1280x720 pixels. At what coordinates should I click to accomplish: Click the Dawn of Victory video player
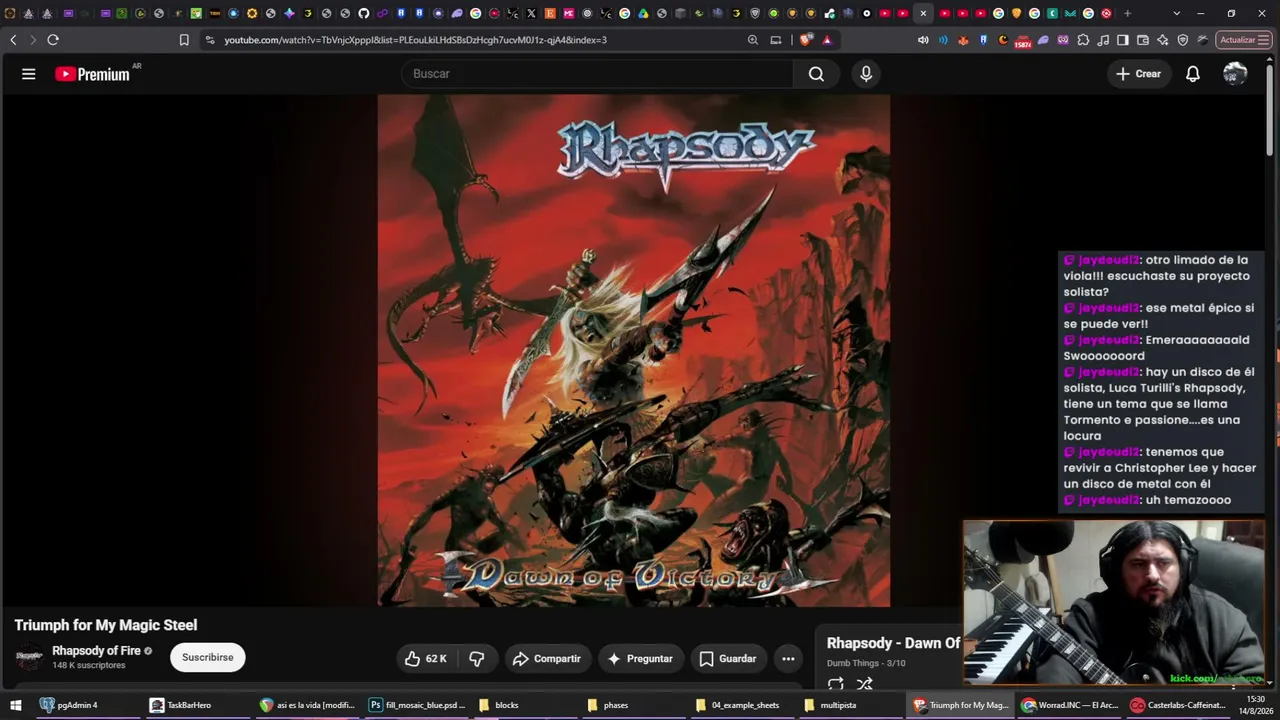pos(633,350)
